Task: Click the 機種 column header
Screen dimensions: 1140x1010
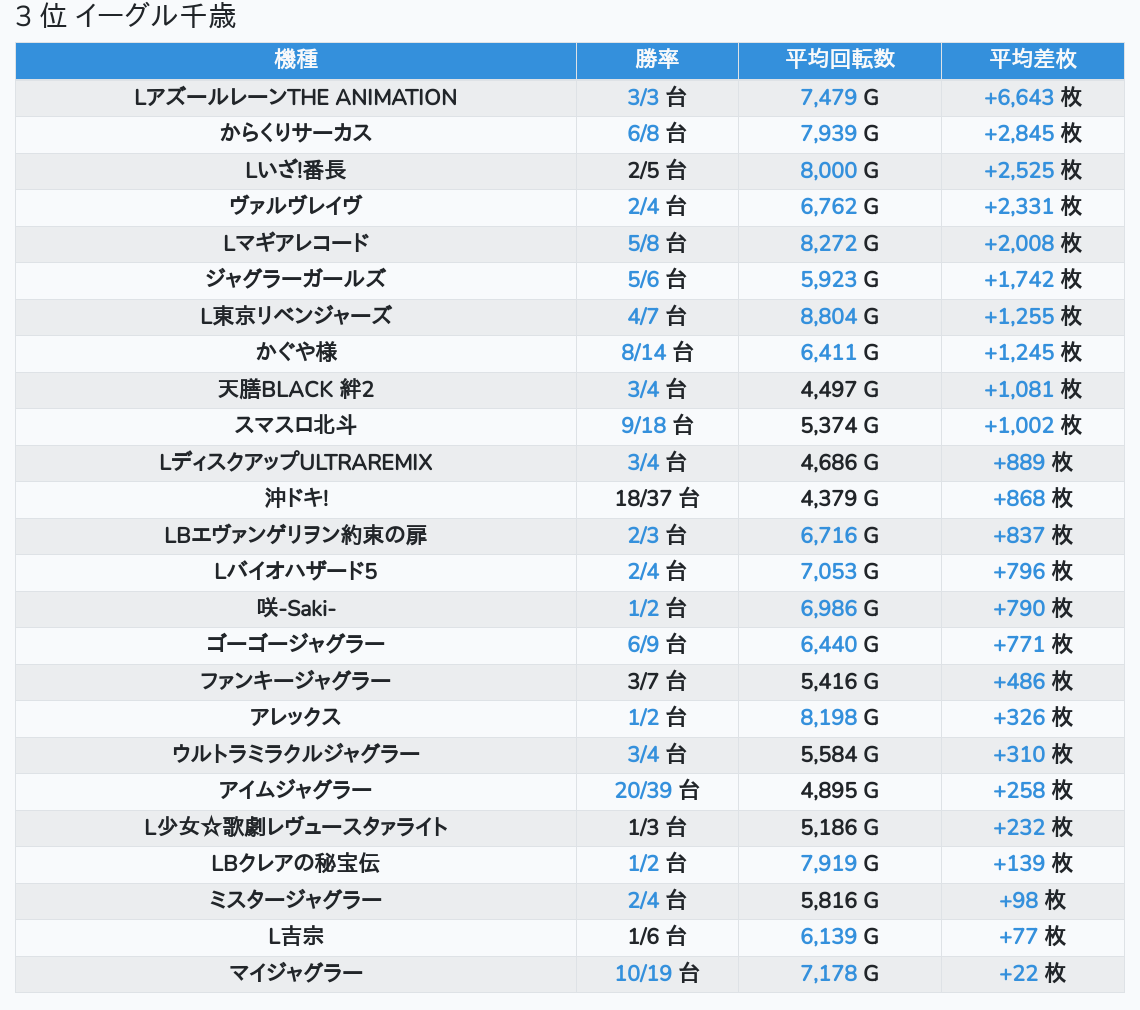Action: click(x=296, y=60)
